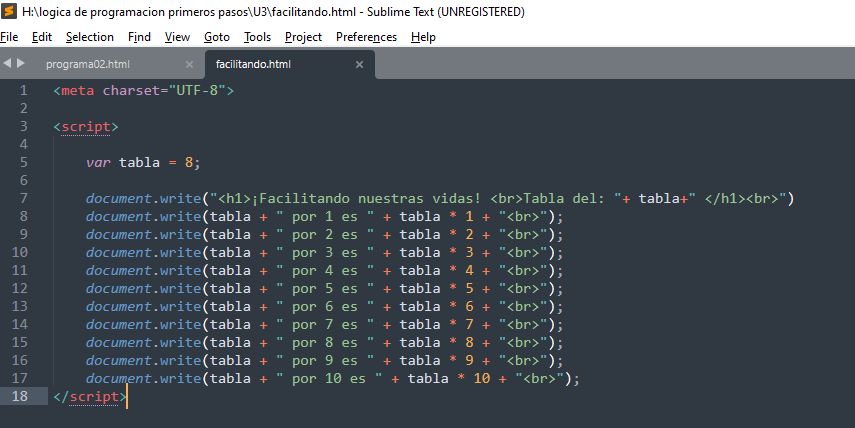The width and height of the screenshot is (855, 428).
Task: Click 'Tabla del:' text on line 7
Action: 564,198
